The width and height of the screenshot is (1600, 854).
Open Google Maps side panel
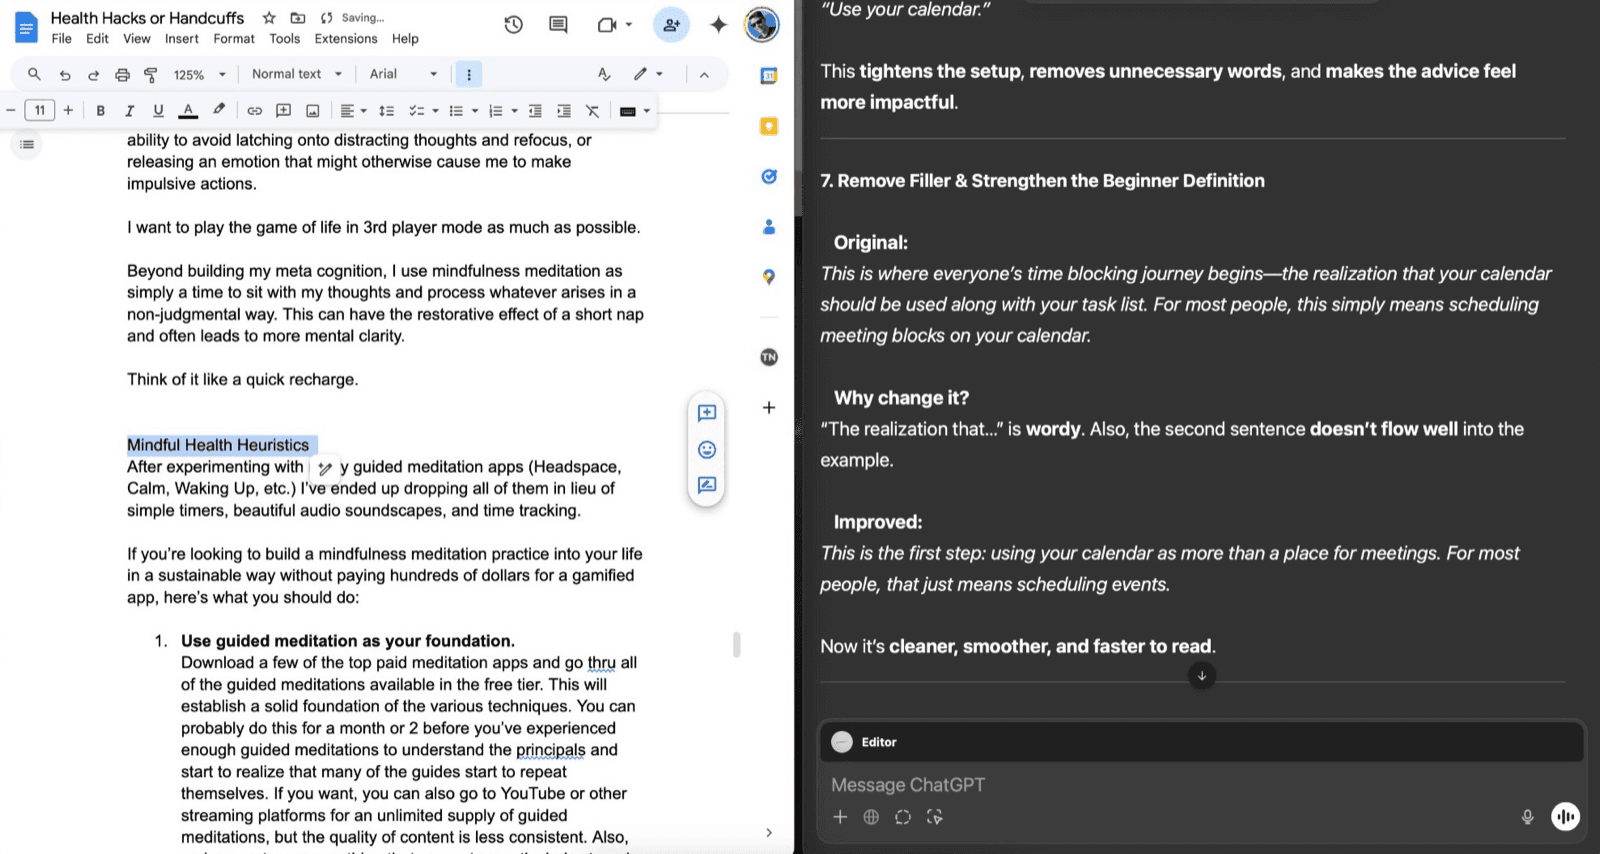(769, 277)
